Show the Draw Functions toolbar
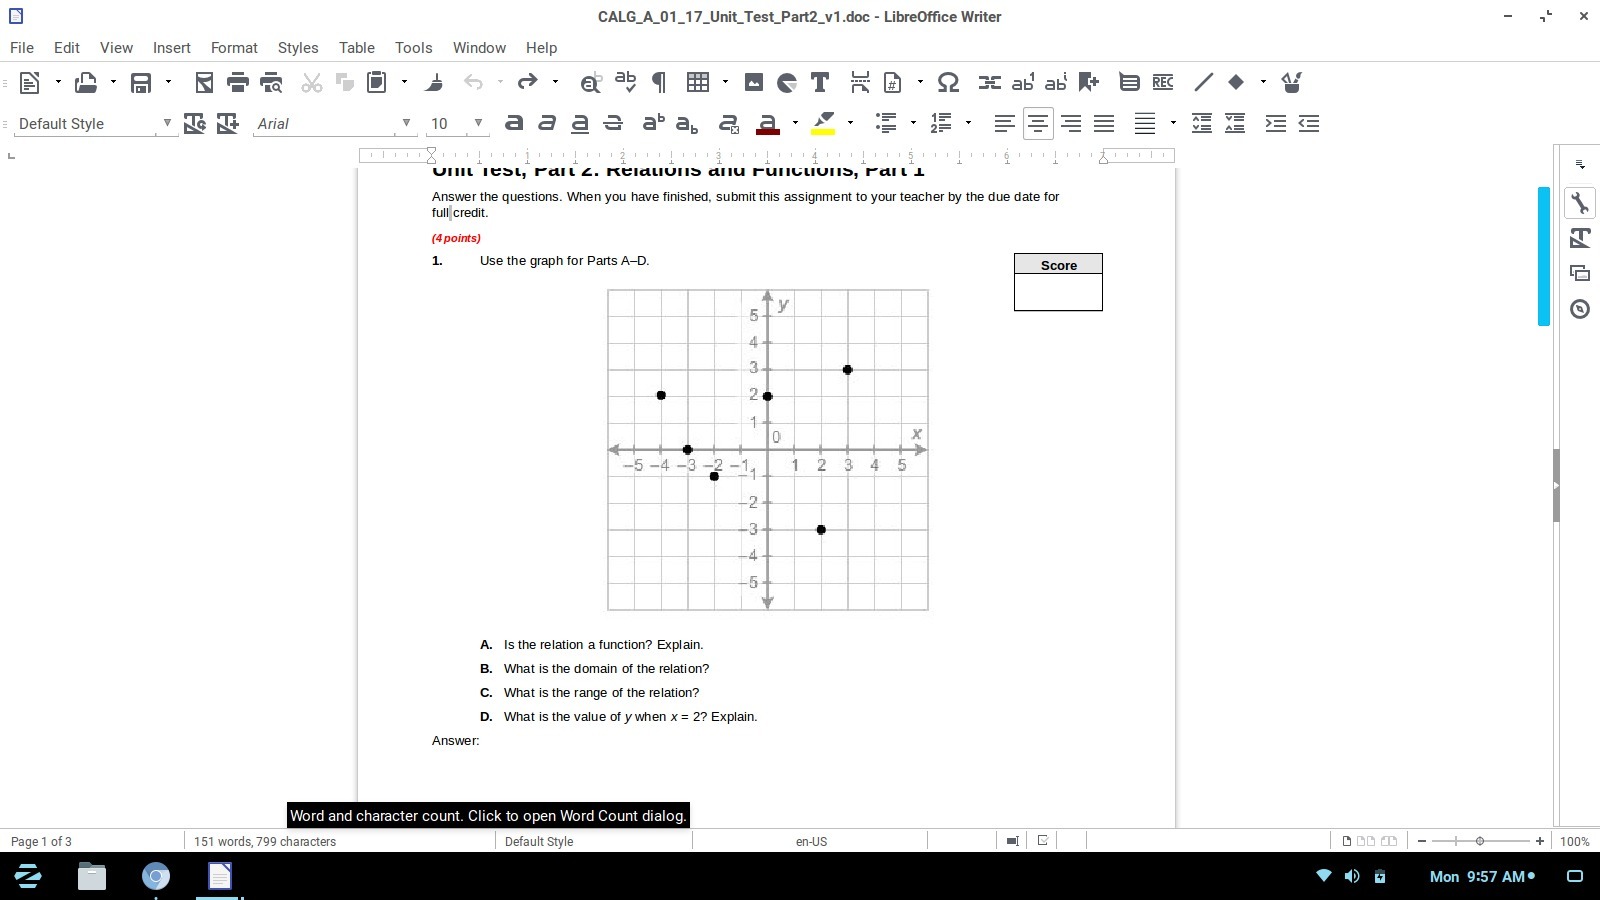The height and width of the screenshot is (900, 1600). tap(1292, 83)
